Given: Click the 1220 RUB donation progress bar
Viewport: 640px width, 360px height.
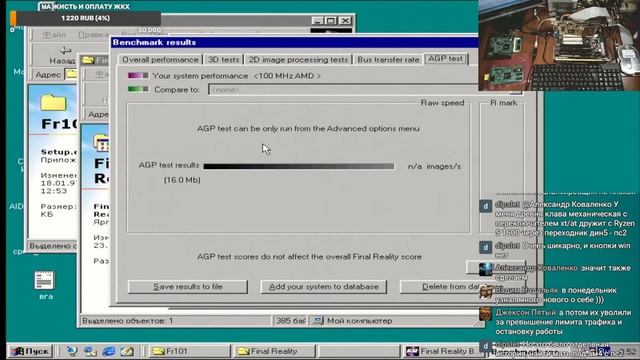Looking at the screenshot, I should pos(85,18).
